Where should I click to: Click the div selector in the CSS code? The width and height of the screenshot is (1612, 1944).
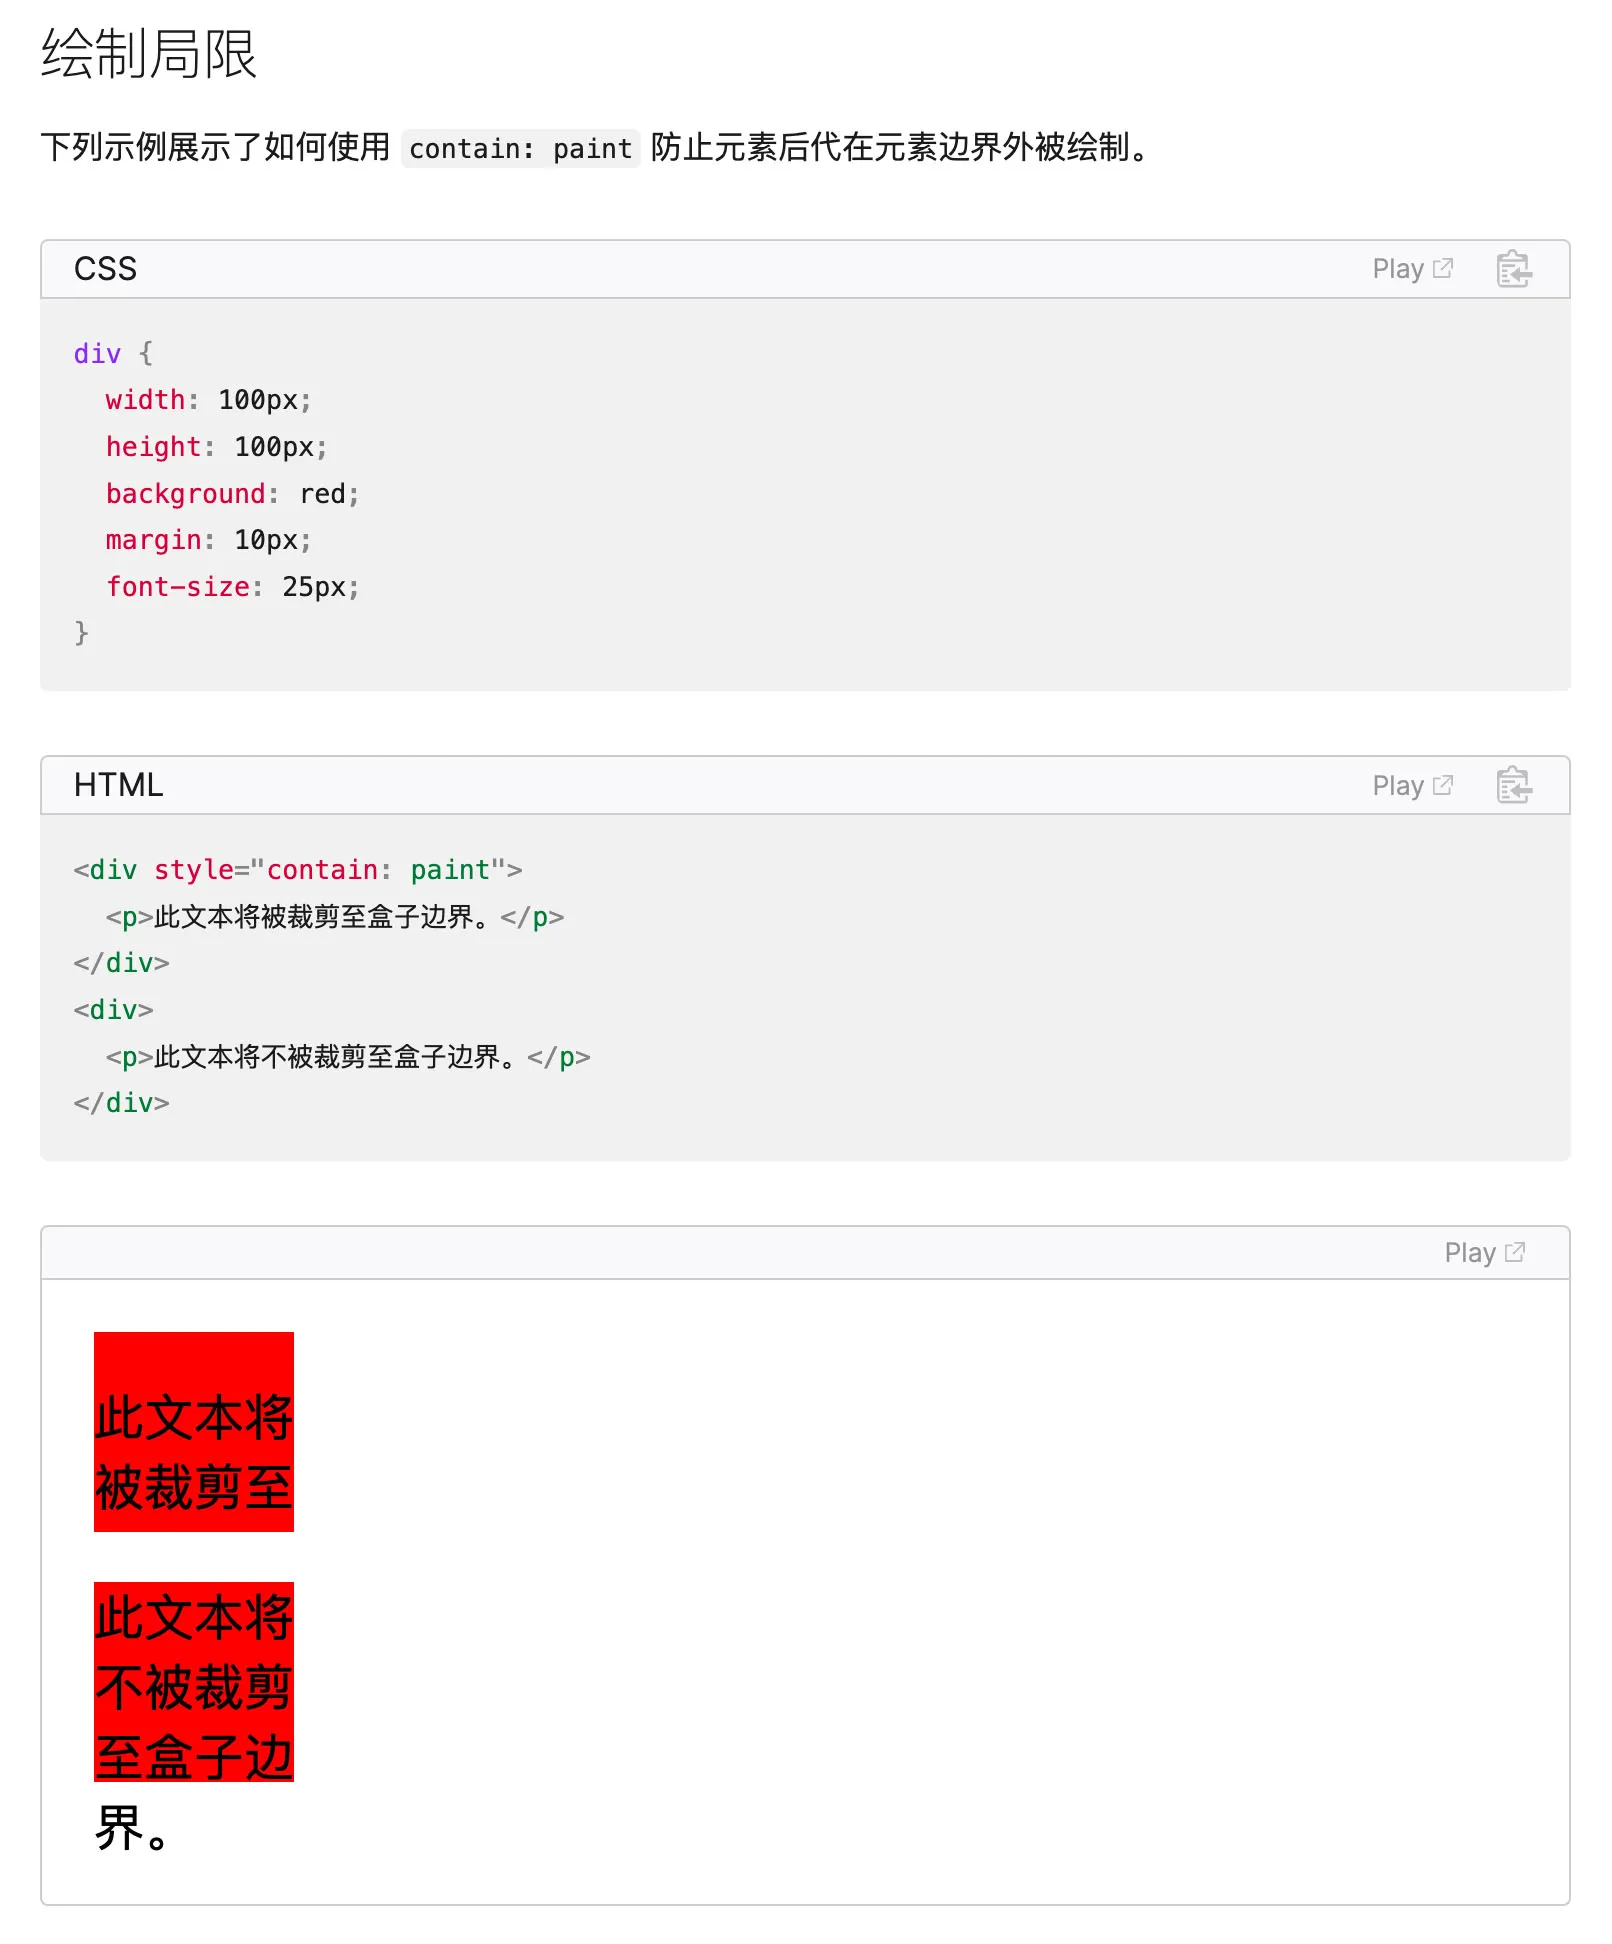coord(96,353)
